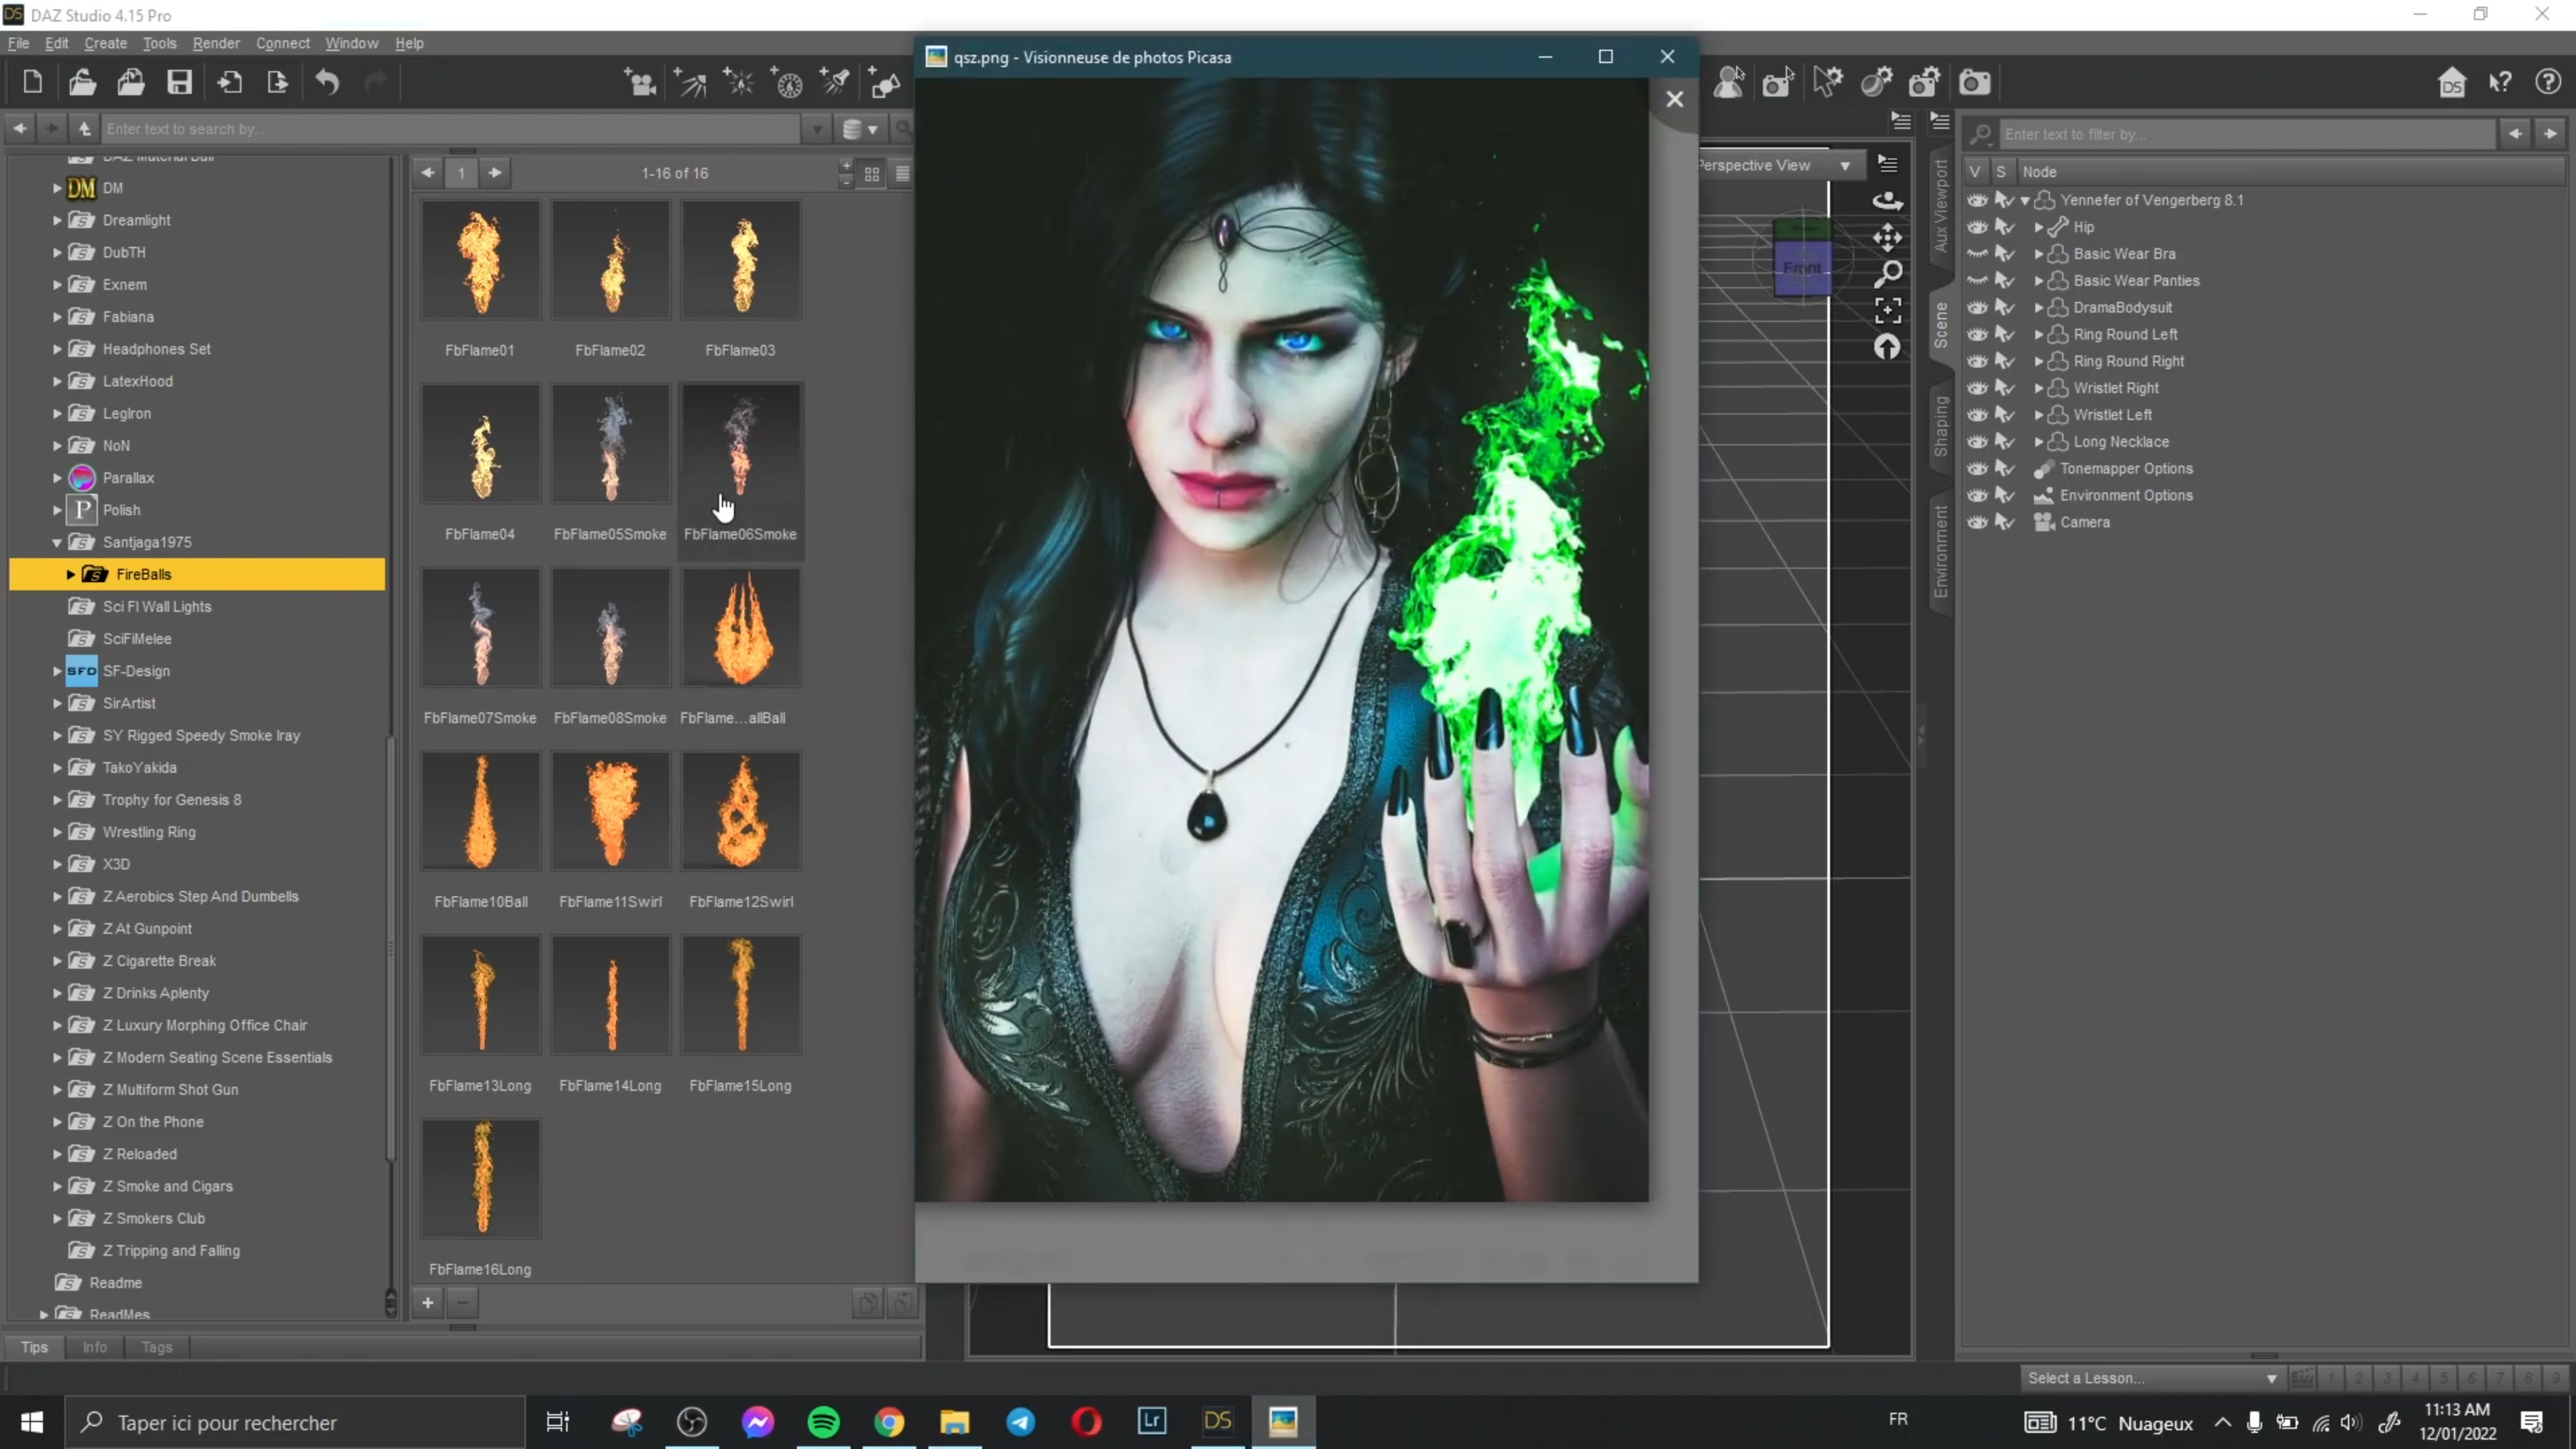Screen dimensions: 2576x1449
Task: Toggle visibility of Yennefer of Vengerberg 8.1
Action: pos(1977,200)
